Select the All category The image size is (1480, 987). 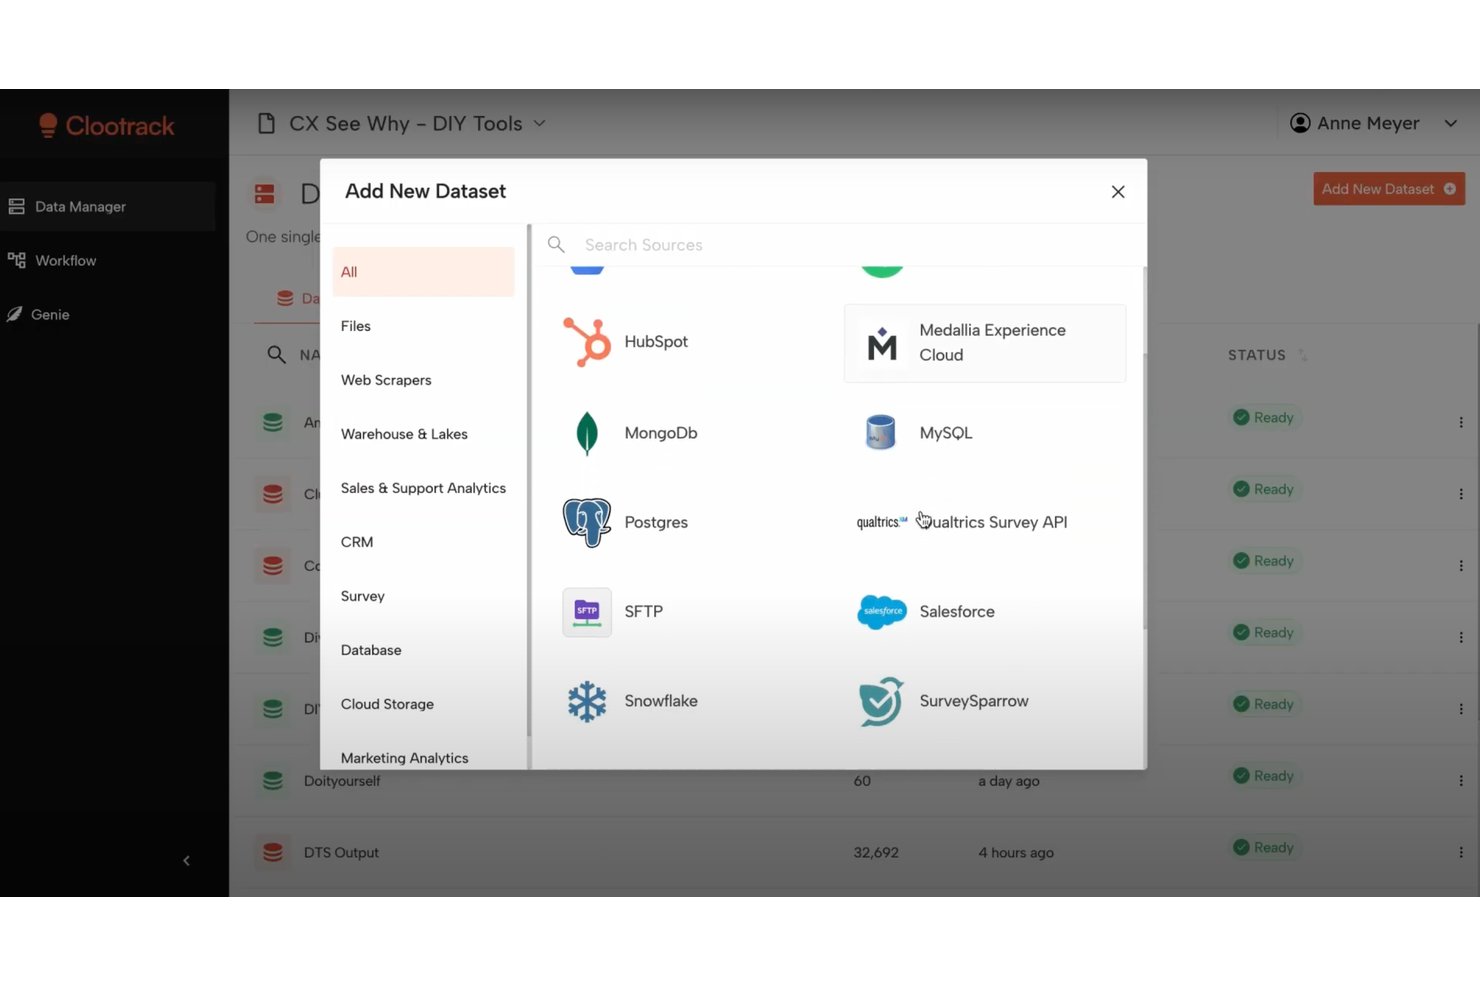[x=423, y=272]
